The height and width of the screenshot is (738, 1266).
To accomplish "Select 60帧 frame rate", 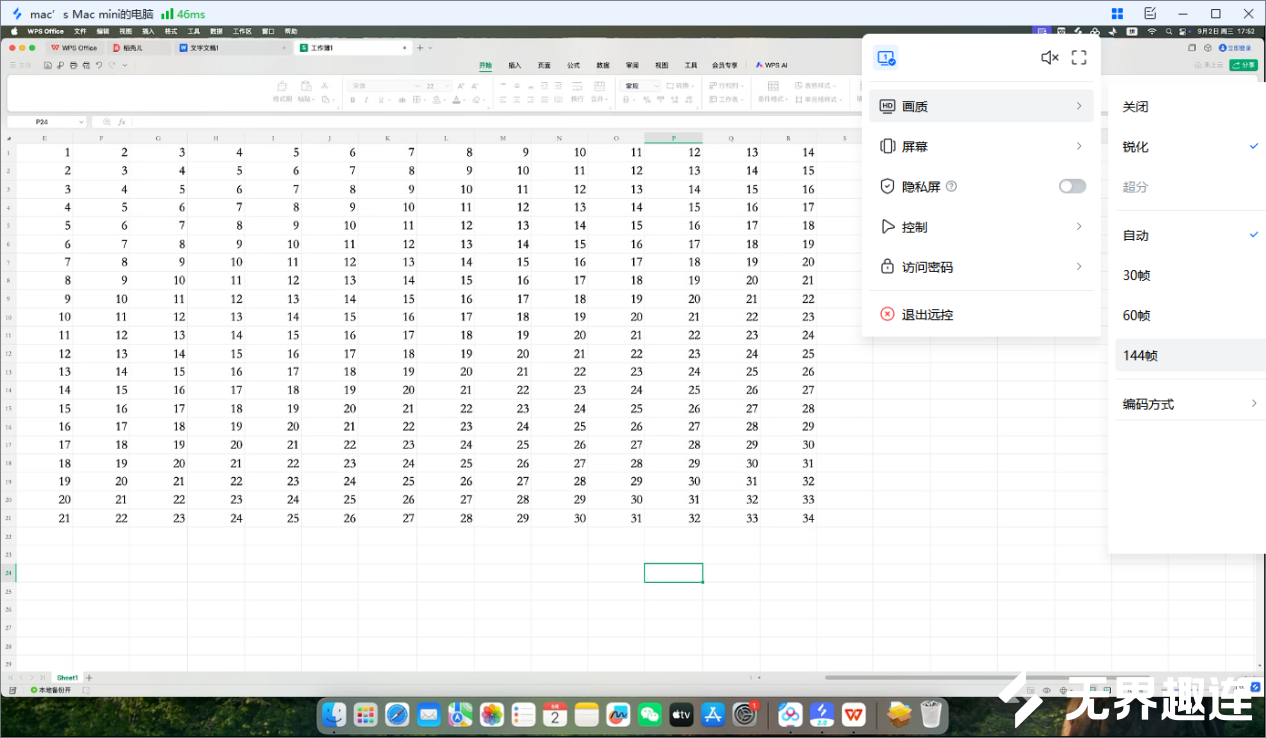I will point(1190,315).
